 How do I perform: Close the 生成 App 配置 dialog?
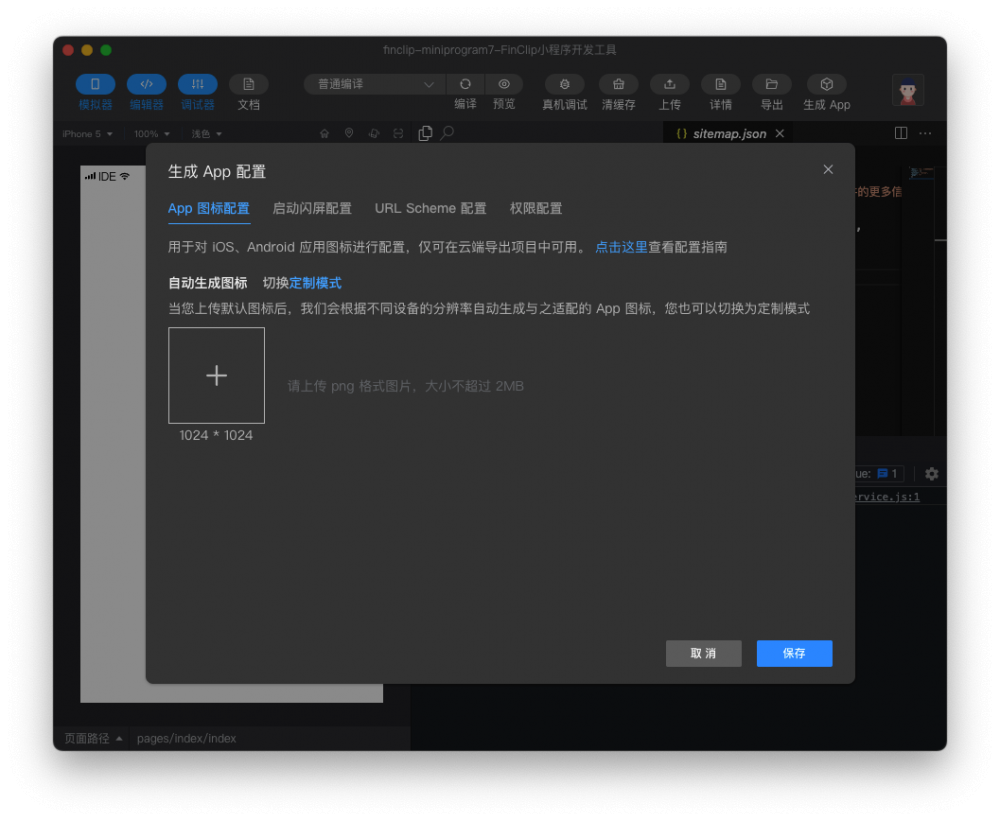pyautogui.click(x=828, y=170)
